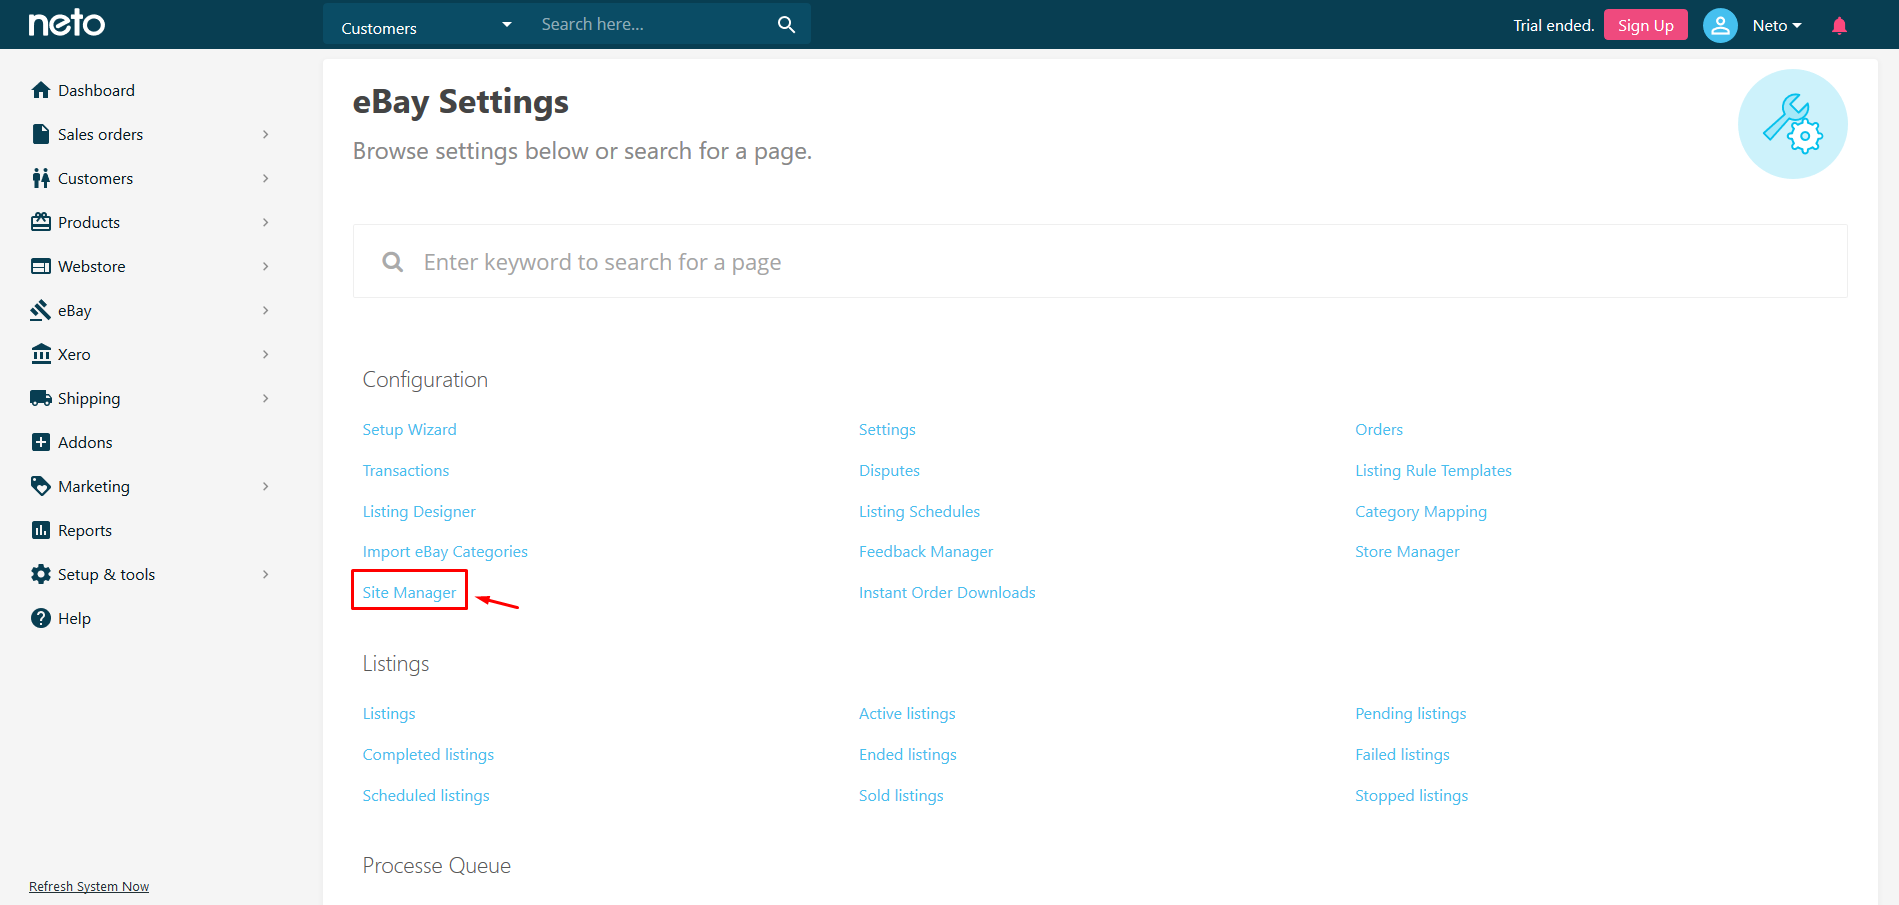
Task: Select Webstore menu label
Action: point(92,266)
